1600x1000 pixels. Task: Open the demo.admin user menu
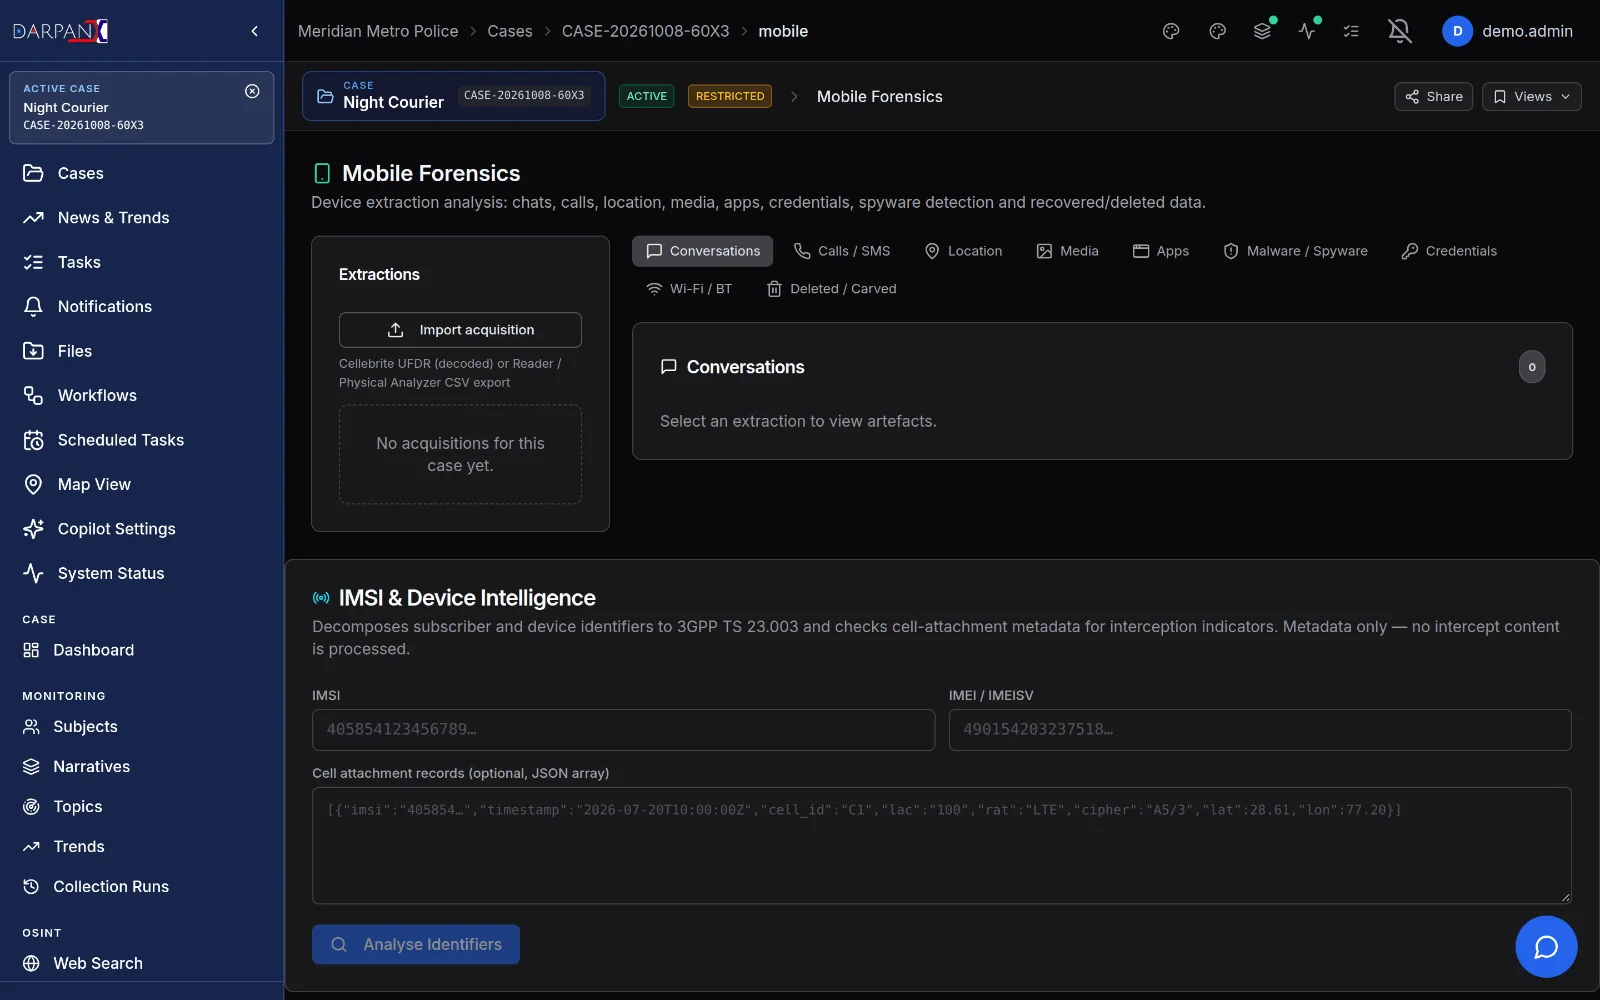coord(1508,31)
